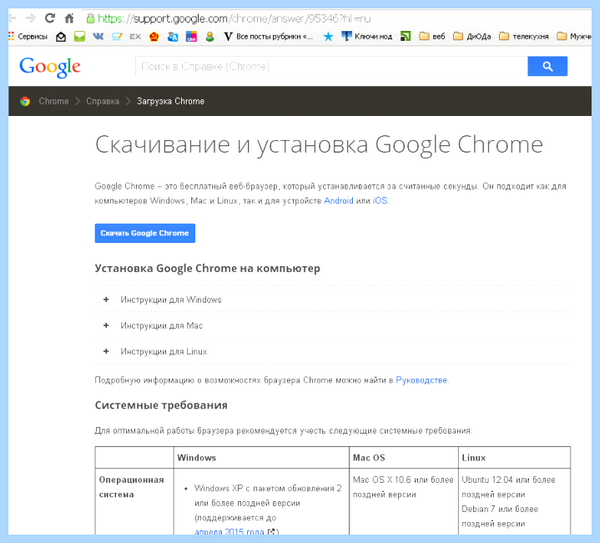Open the green person figure bookmark
This screenshot has height=543, width=600.
210,37
